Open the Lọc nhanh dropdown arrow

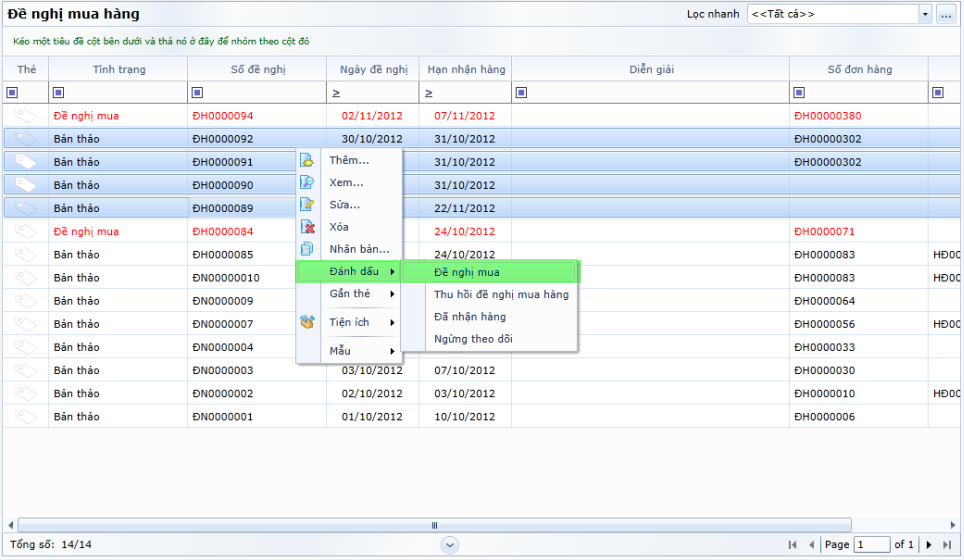(924, 14)
